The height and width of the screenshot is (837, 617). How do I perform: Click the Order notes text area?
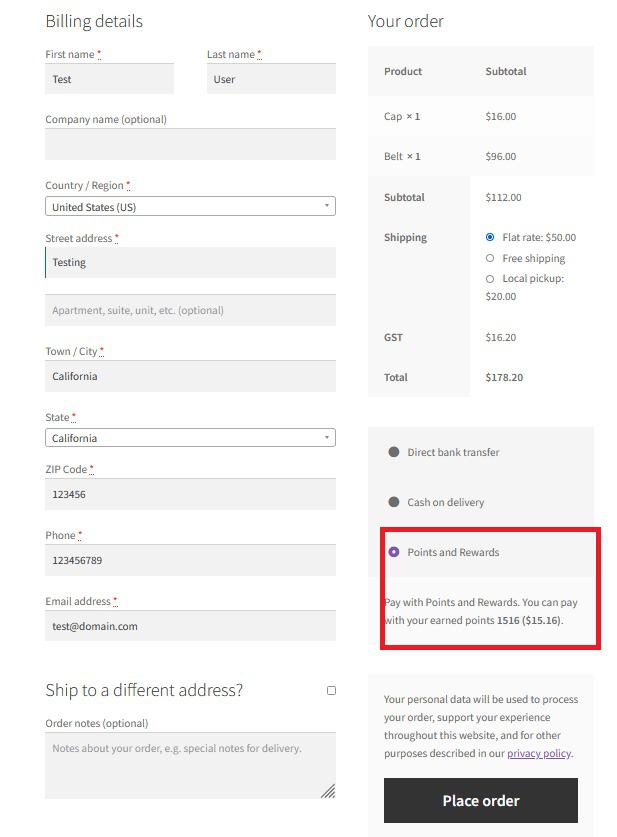tap(190, 765)
